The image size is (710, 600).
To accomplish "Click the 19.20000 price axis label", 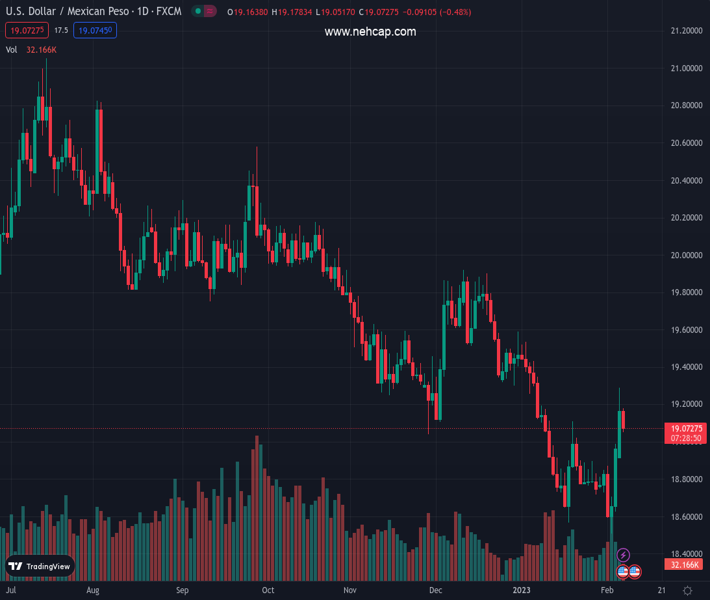I will pos(686,404).
